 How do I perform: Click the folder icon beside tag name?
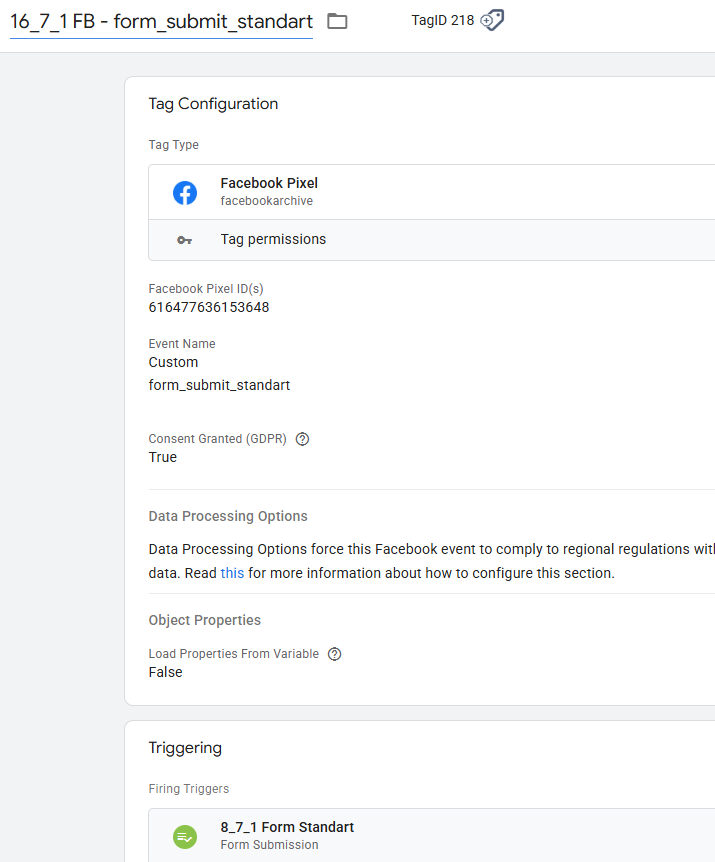click(x=338, y=21)
